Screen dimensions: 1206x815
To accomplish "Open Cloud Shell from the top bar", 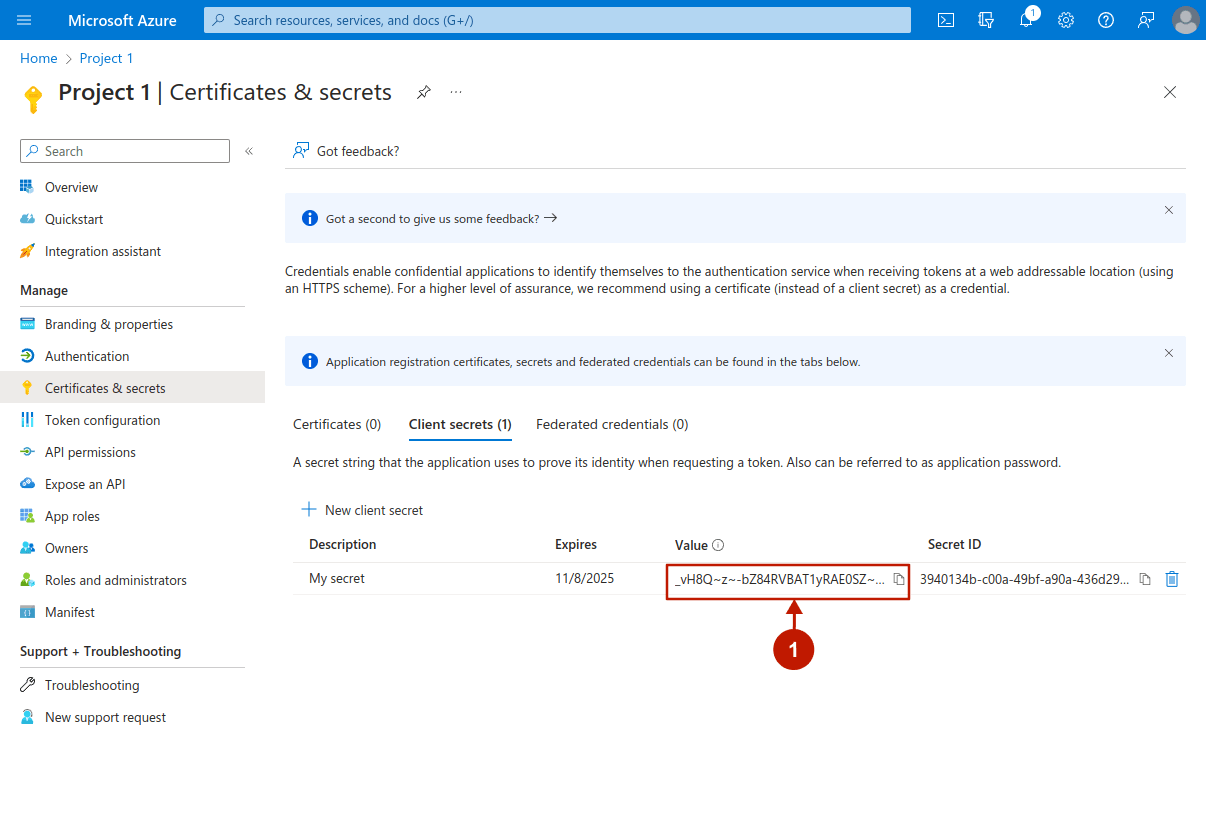I will click(945, 20).
